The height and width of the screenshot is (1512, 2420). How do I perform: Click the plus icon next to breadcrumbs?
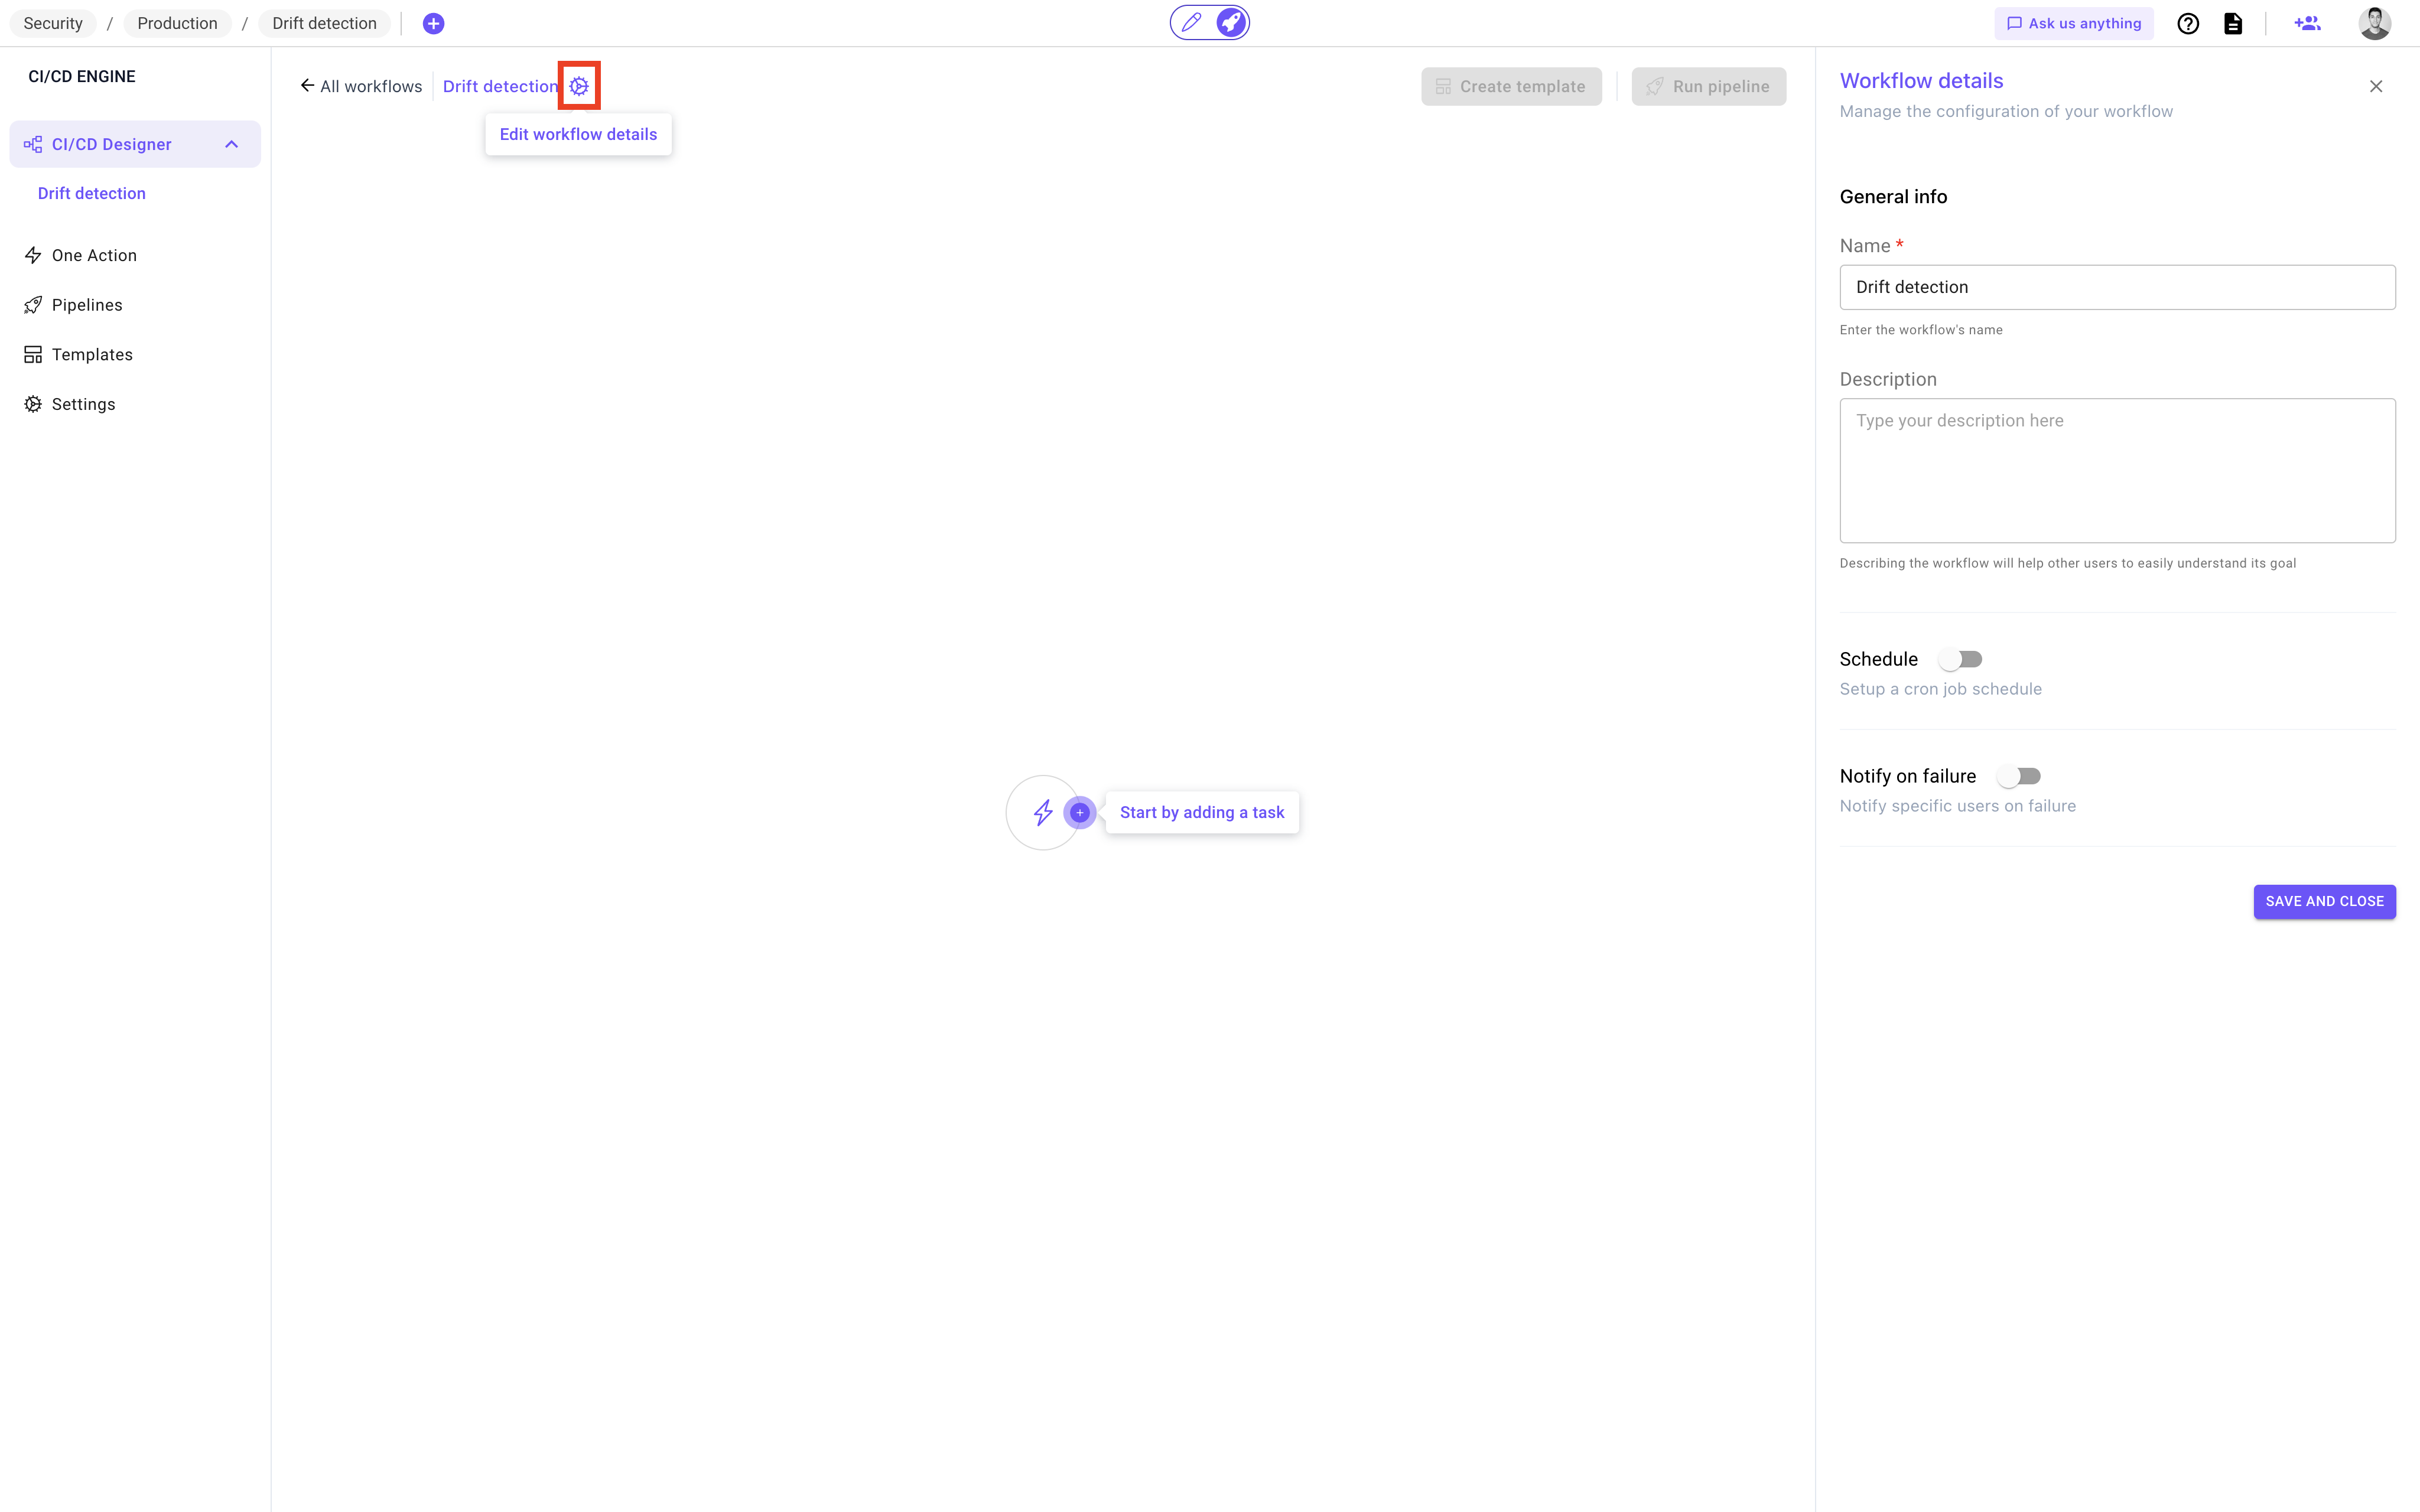[433, 23]
